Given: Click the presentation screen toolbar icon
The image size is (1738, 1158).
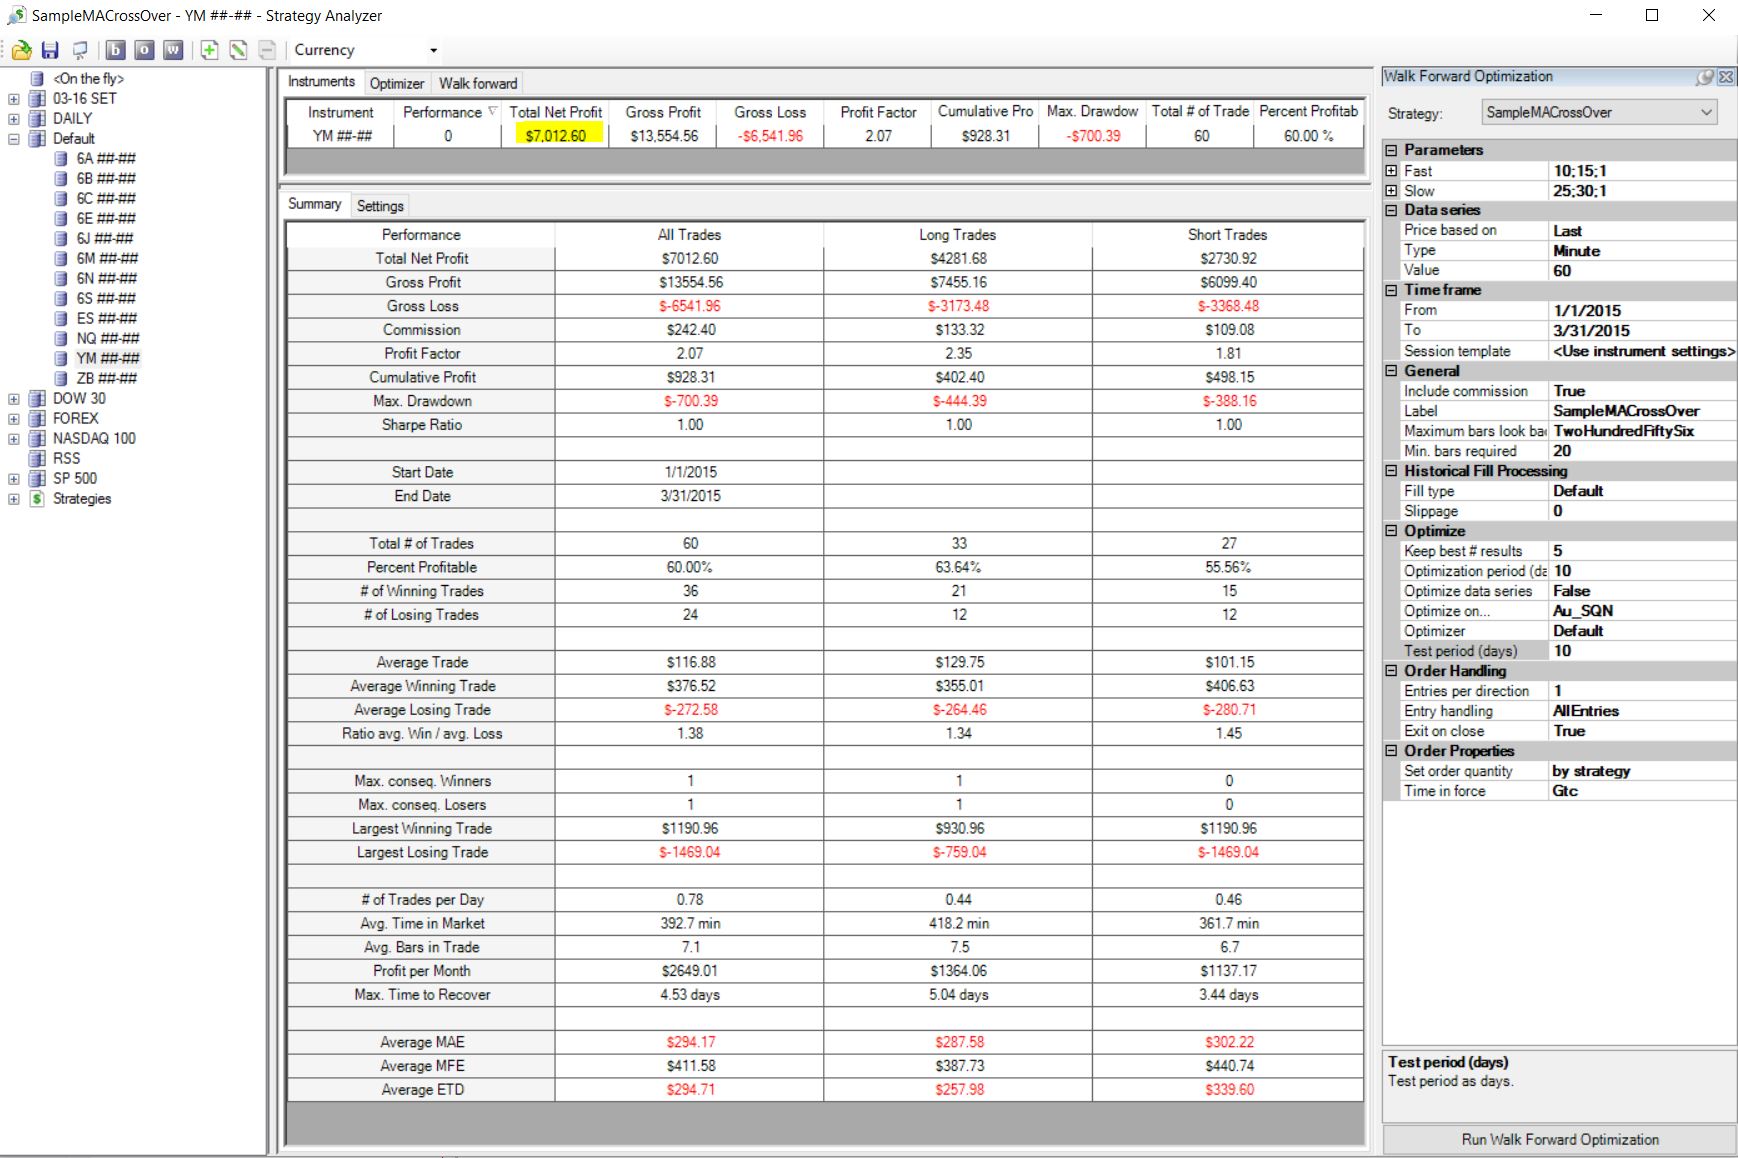Looking at the screenshot, I should click(79, 50).
